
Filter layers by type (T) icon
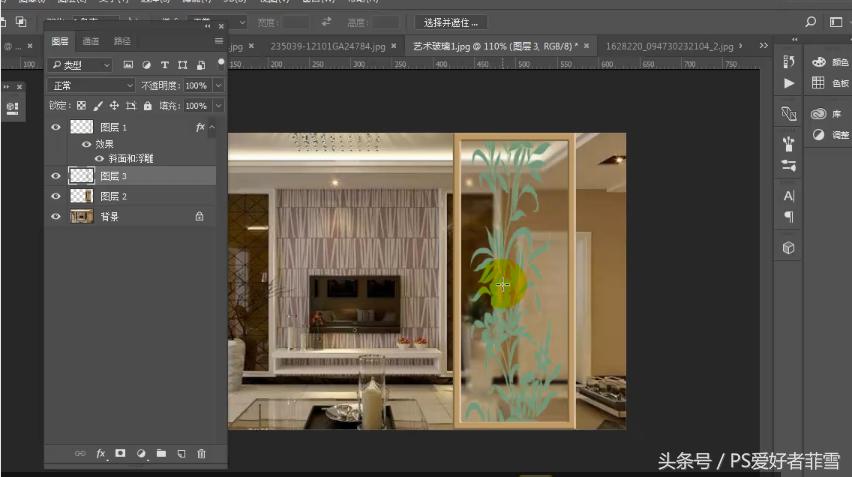point(165,65)
